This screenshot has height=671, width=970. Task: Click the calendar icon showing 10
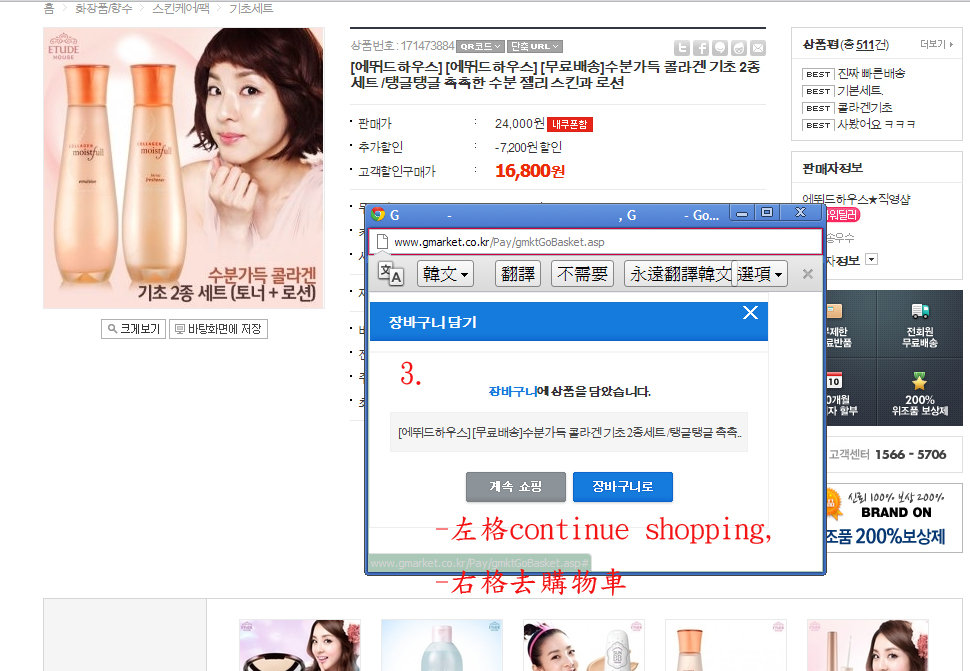click(834, 380)
